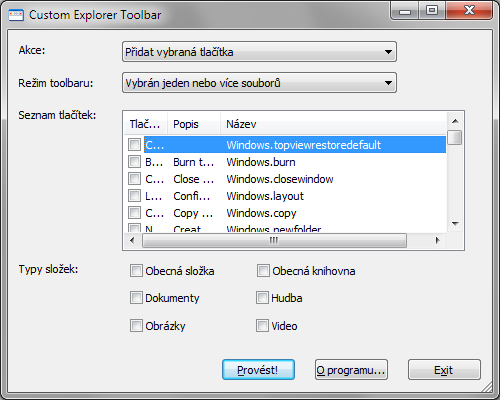Click the Custom Explorer Toolbar title icon
Viewport: 500px width, 400px height.
(16, 15)
